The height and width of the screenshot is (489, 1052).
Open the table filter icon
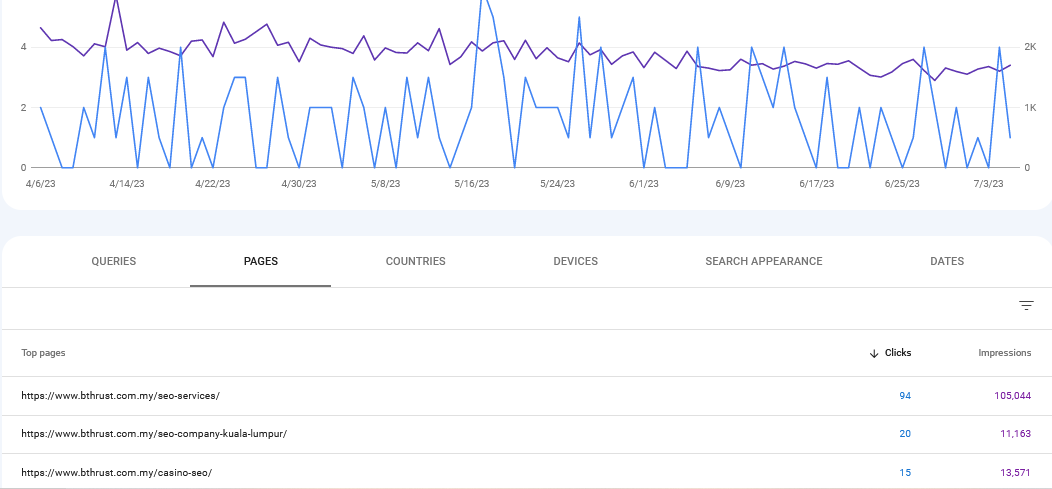point(1026,306)
